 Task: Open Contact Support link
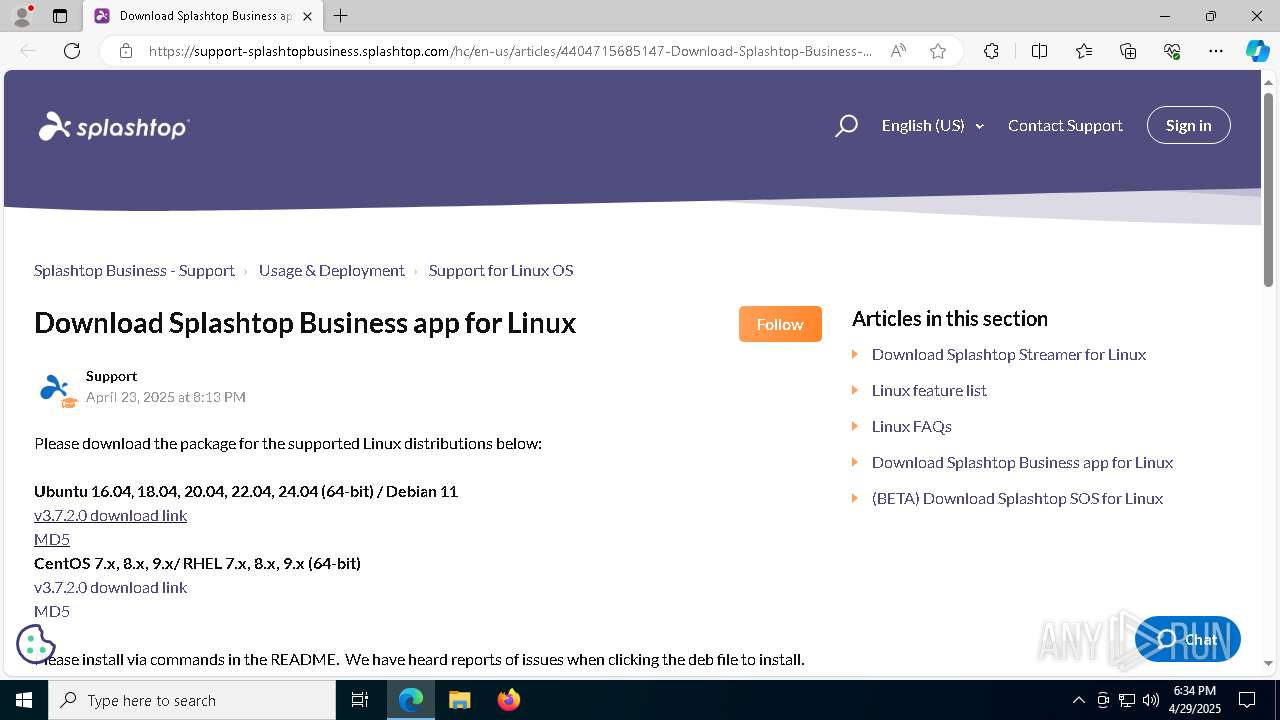tap(1065, 126)
